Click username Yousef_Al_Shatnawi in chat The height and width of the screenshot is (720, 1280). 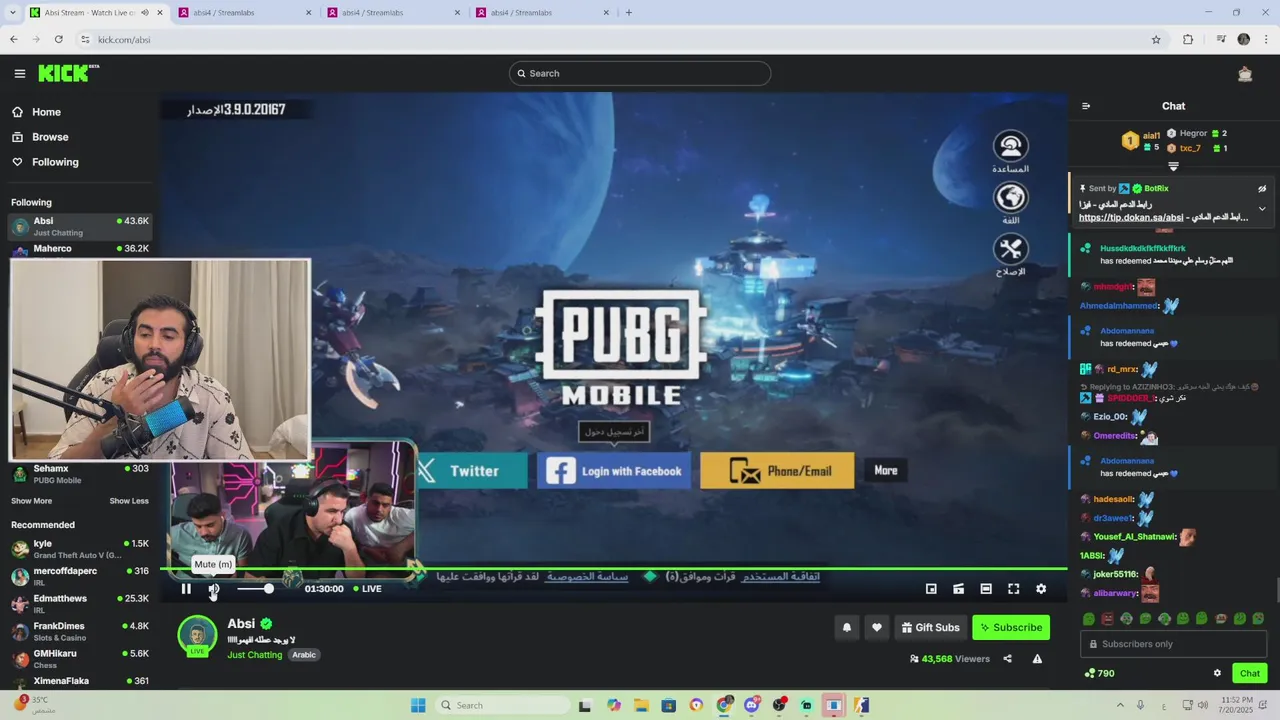click(1134, 537)
